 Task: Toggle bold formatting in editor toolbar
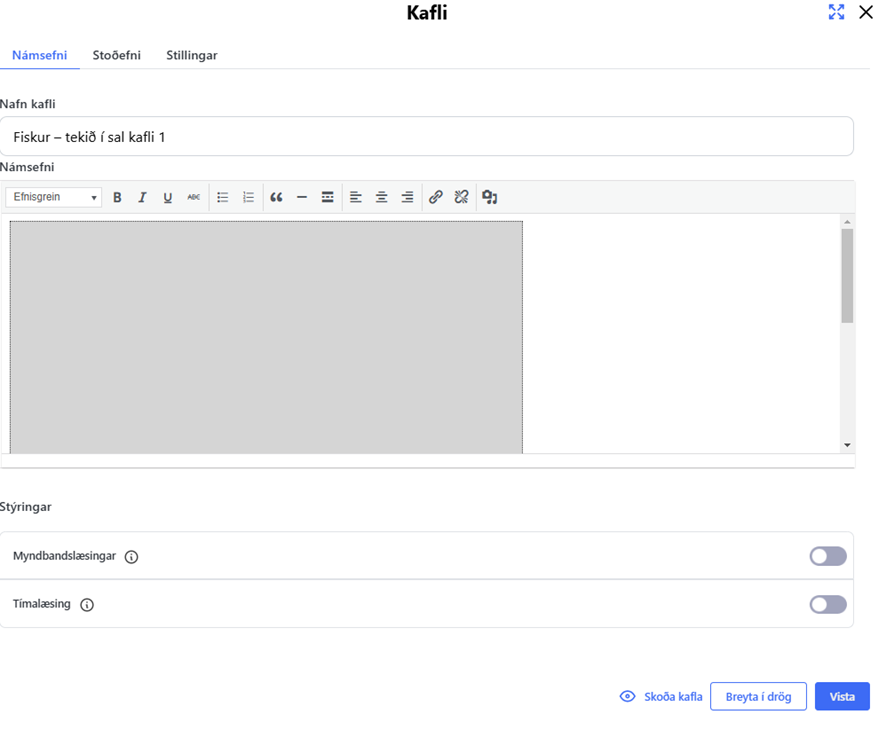point(117,198)
